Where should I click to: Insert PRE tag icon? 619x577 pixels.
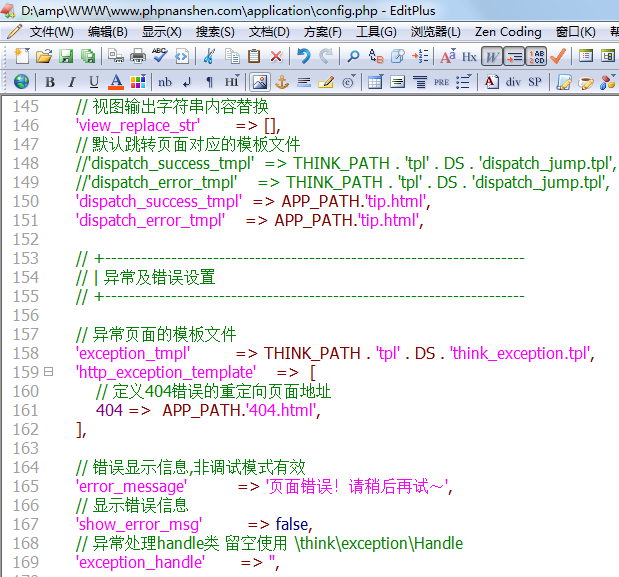pos(441,82)
